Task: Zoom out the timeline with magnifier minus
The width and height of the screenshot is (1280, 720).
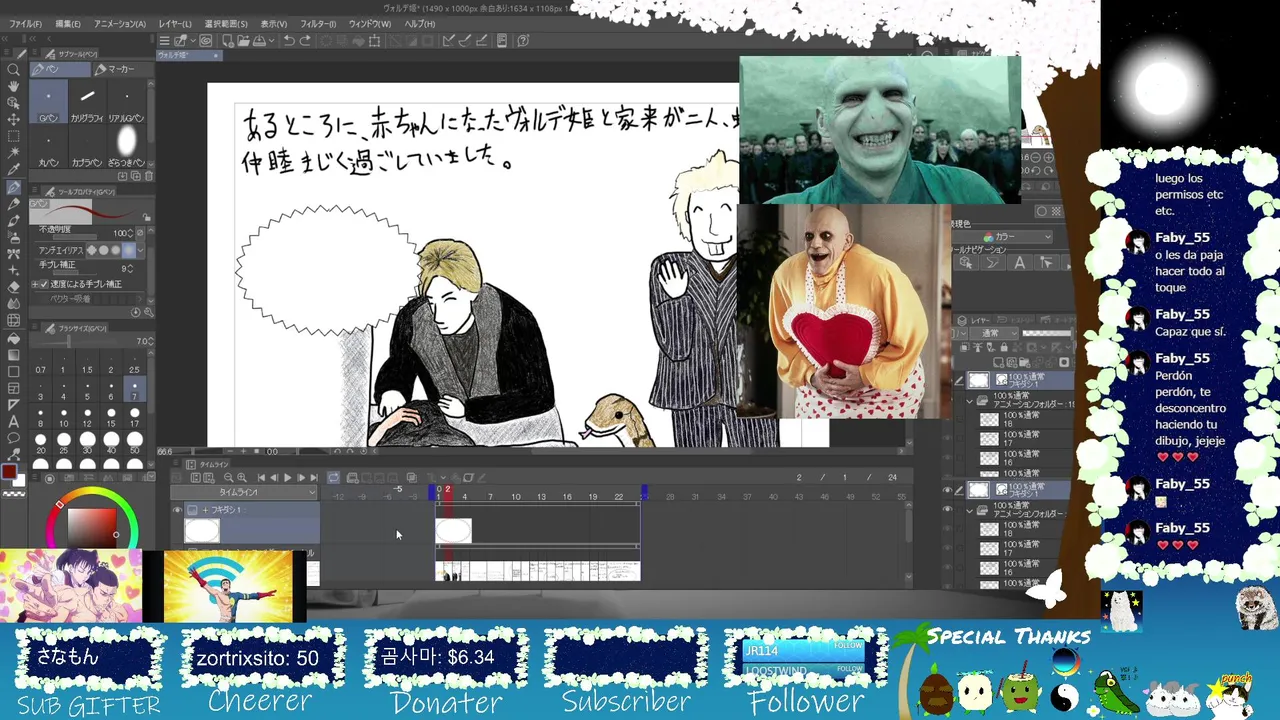Action: pos(228,478)
